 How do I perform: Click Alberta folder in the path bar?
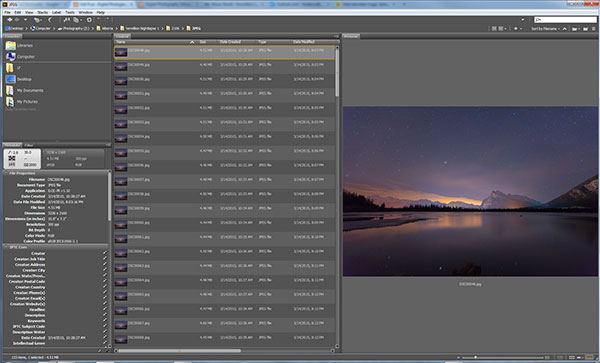108,28
